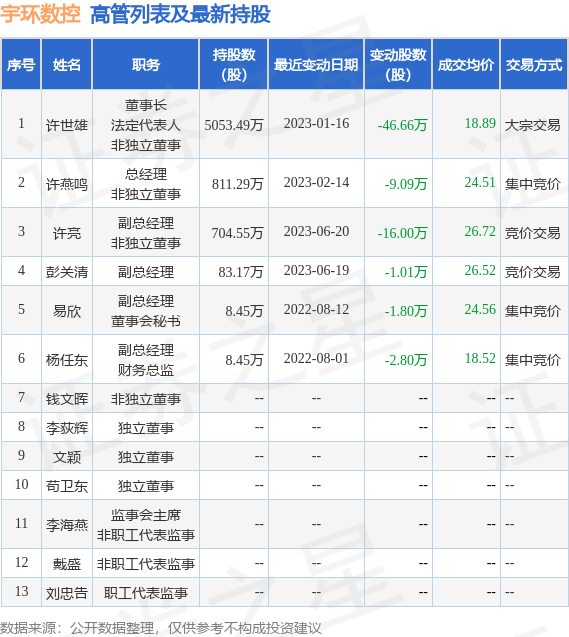The width and height of the screenshot is (569, 637).
Task: Select the change value -46.66万
Action: (x=402, y=125)
